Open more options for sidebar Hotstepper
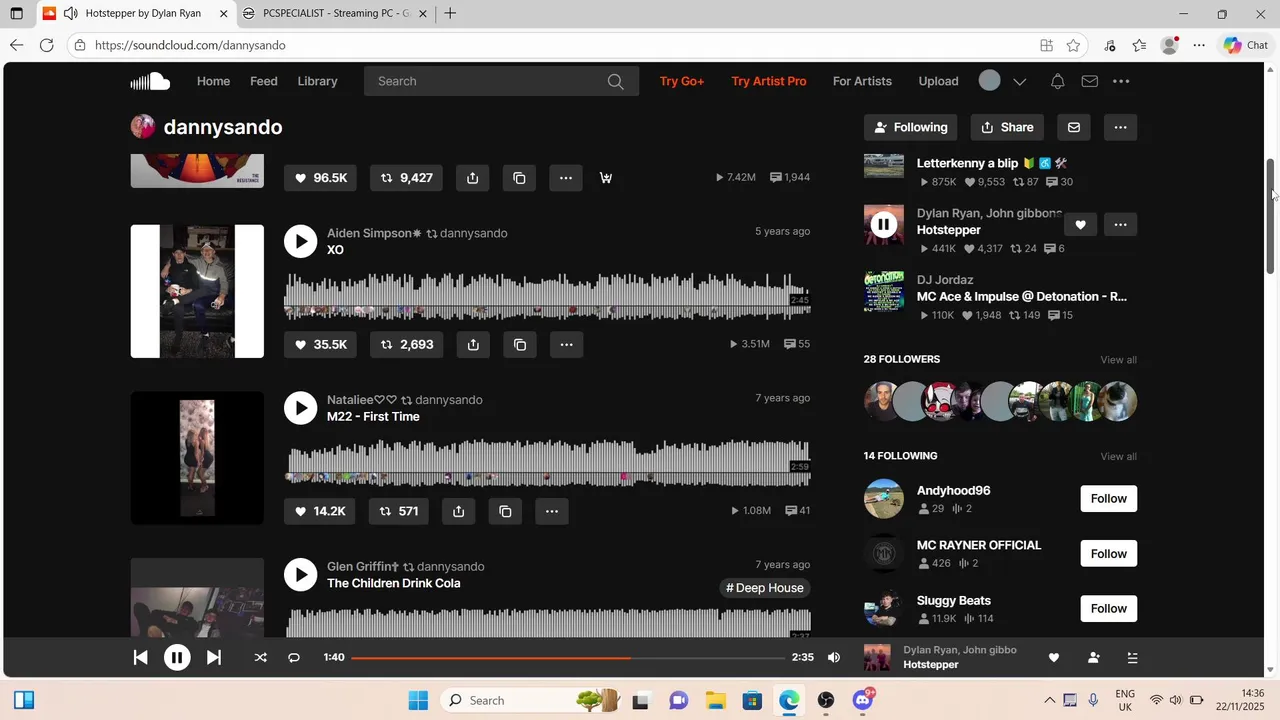 pyautogui.click(x=1120, y=225)
